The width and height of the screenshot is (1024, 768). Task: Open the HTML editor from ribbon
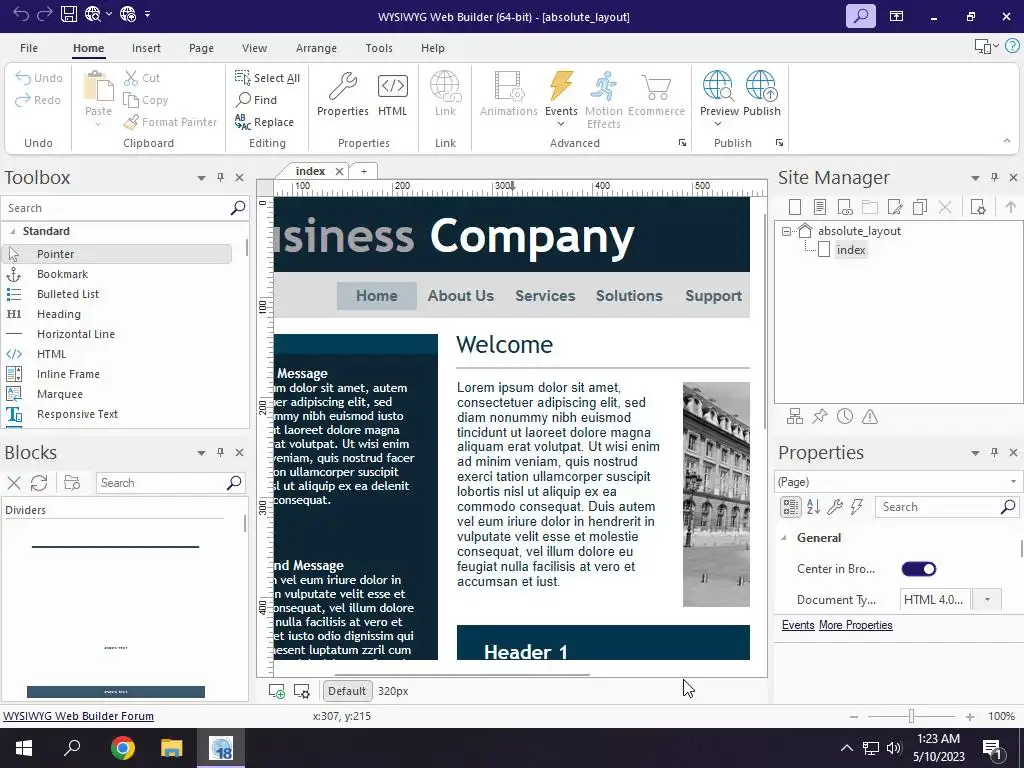click(392, 95)
